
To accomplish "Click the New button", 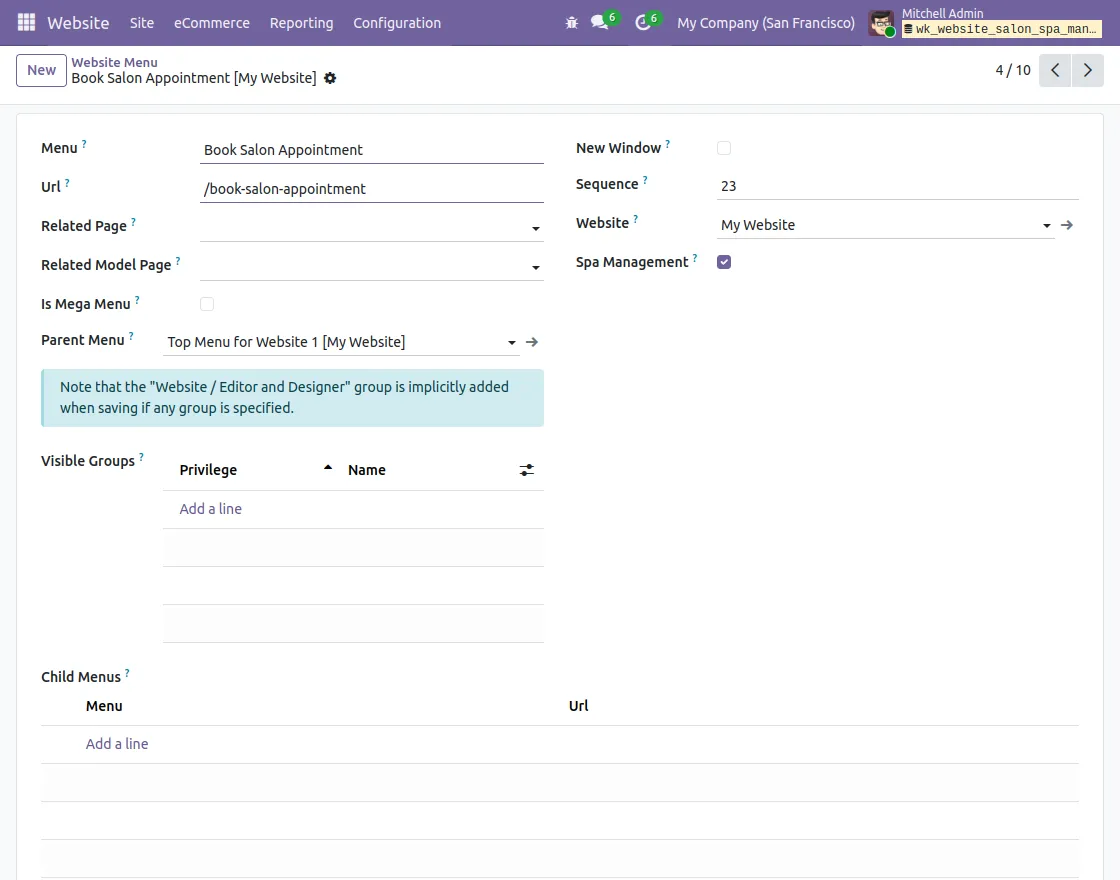I will 41,70.
